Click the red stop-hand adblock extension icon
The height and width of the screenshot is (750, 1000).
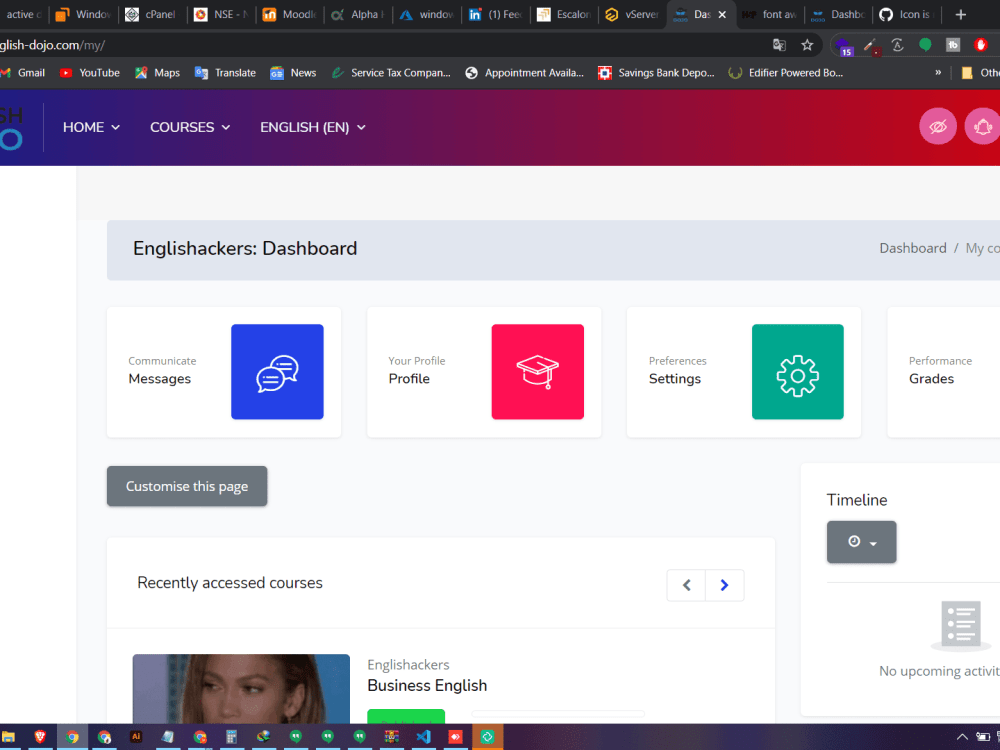click(x=981, y=45)
